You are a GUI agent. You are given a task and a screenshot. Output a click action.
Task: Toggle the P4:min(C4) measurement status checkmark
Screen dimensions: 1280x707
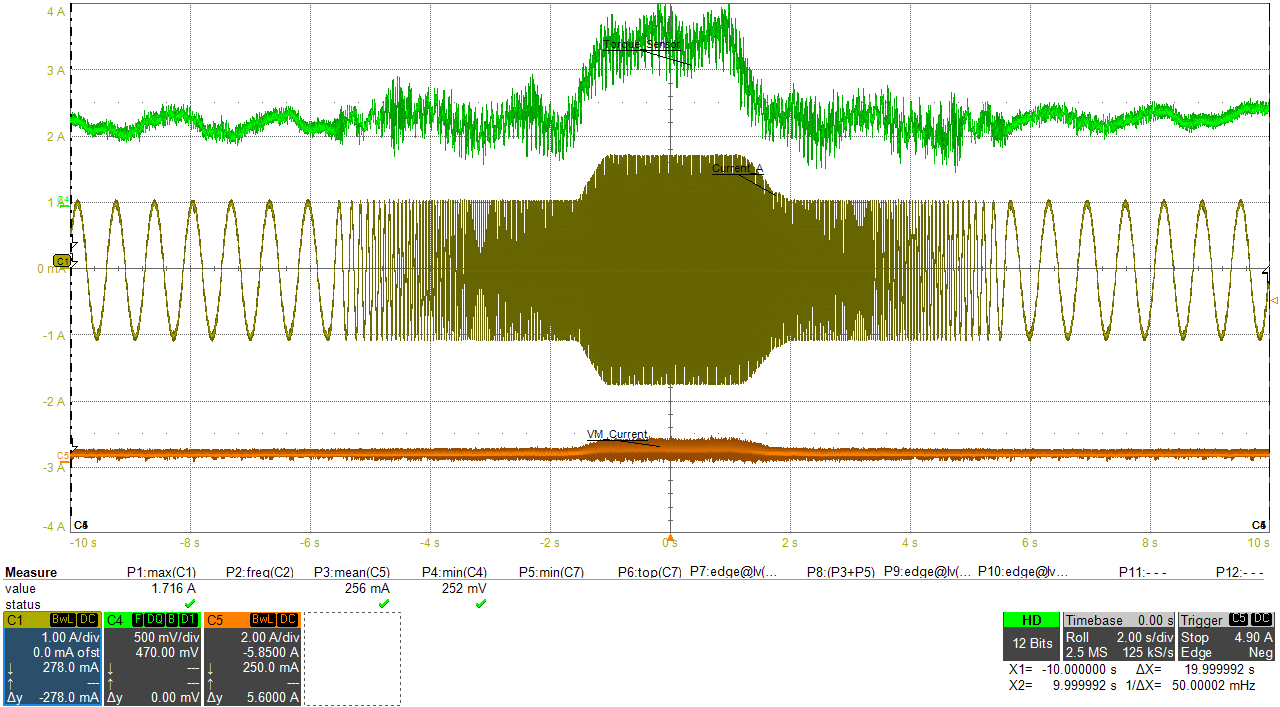pos(480,604)
